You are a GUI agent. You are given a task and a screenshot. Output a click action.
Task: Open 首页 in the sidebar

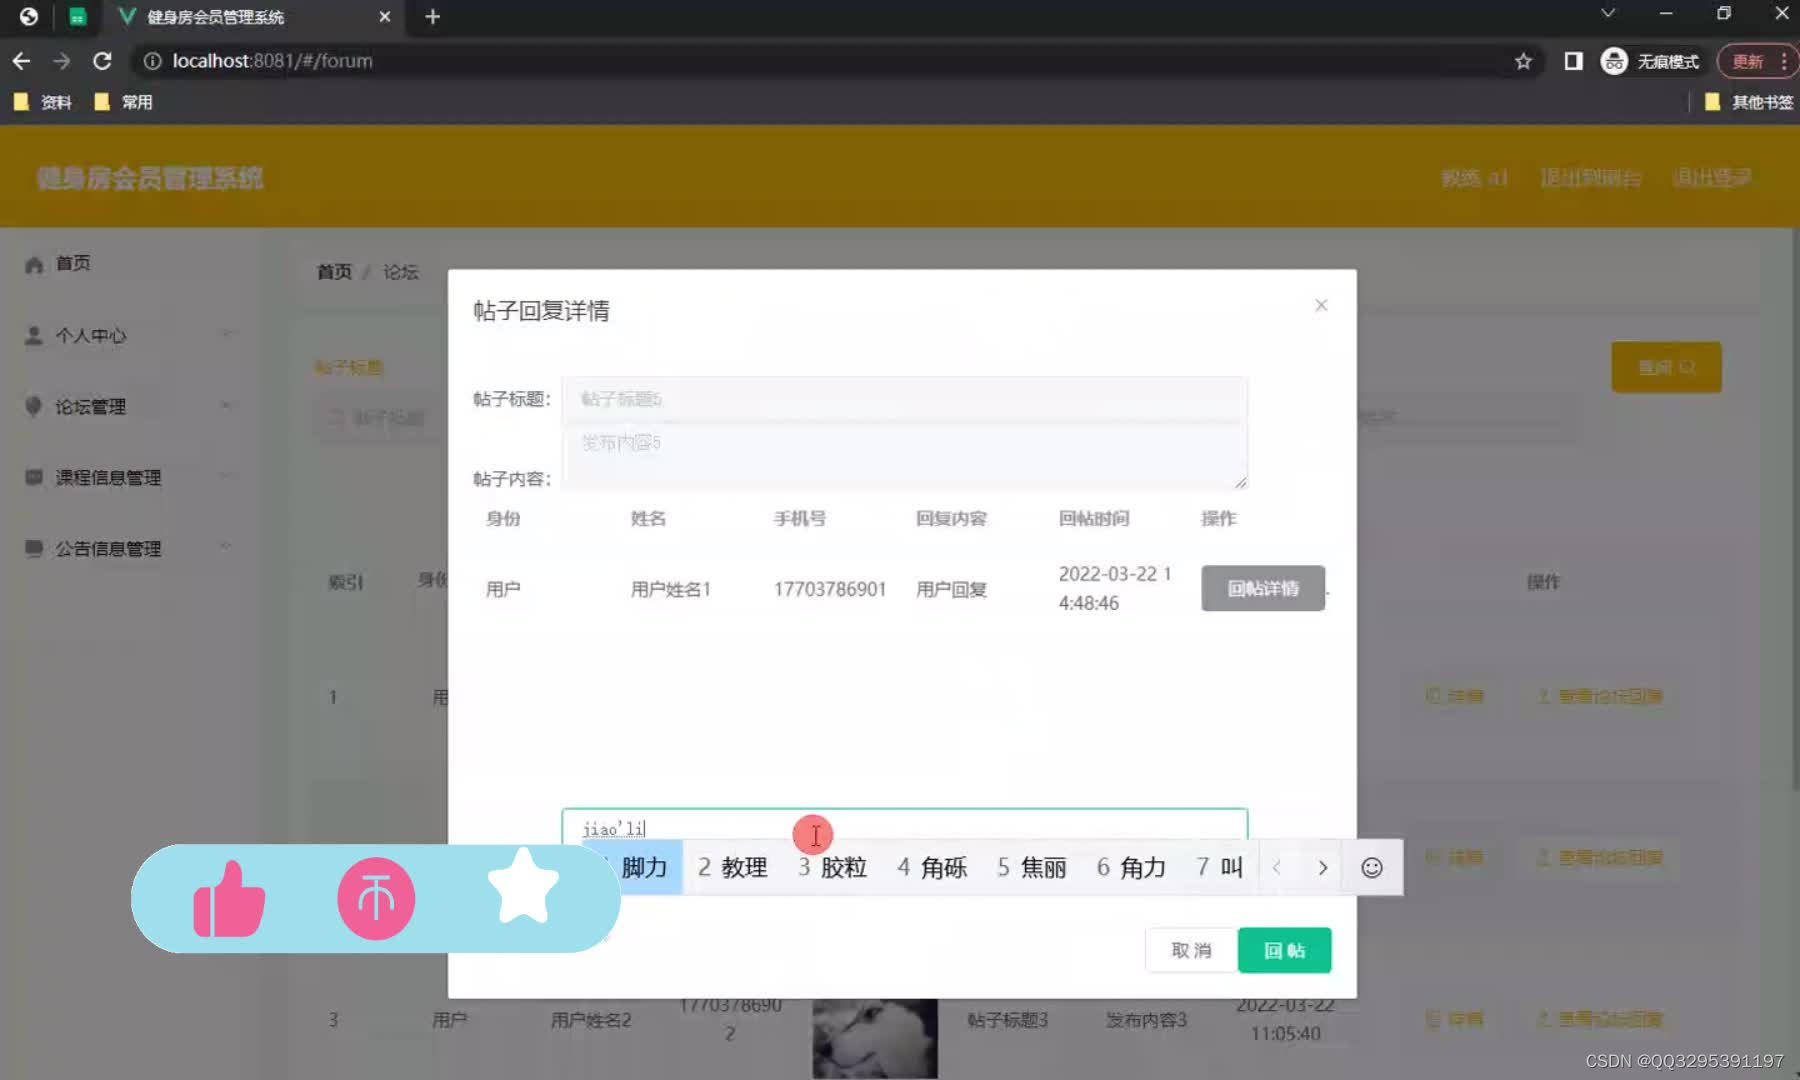pos(72,263)
